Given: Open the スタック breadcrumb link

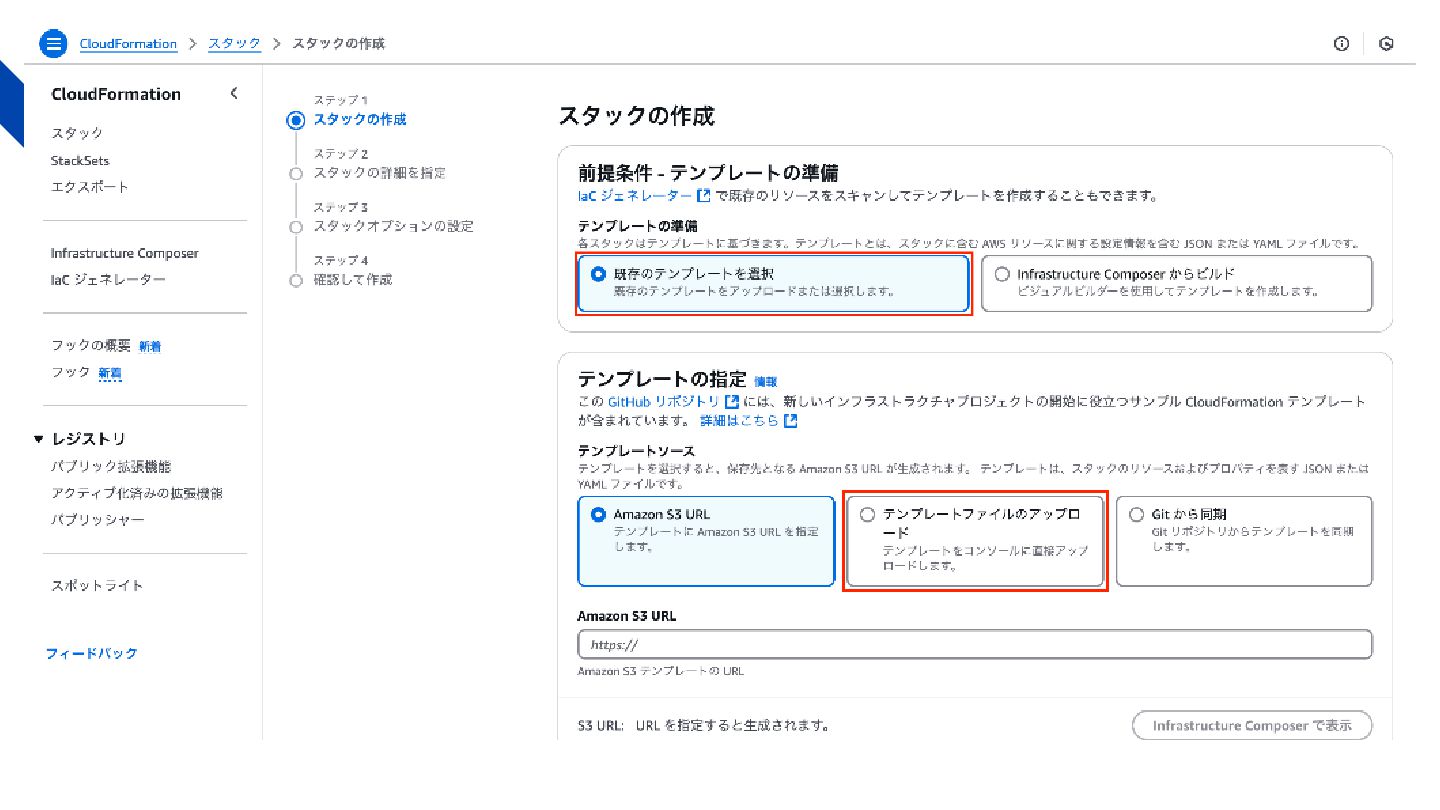Looking at the screenshot, I should pyautogui.click(x=234, y=44).
